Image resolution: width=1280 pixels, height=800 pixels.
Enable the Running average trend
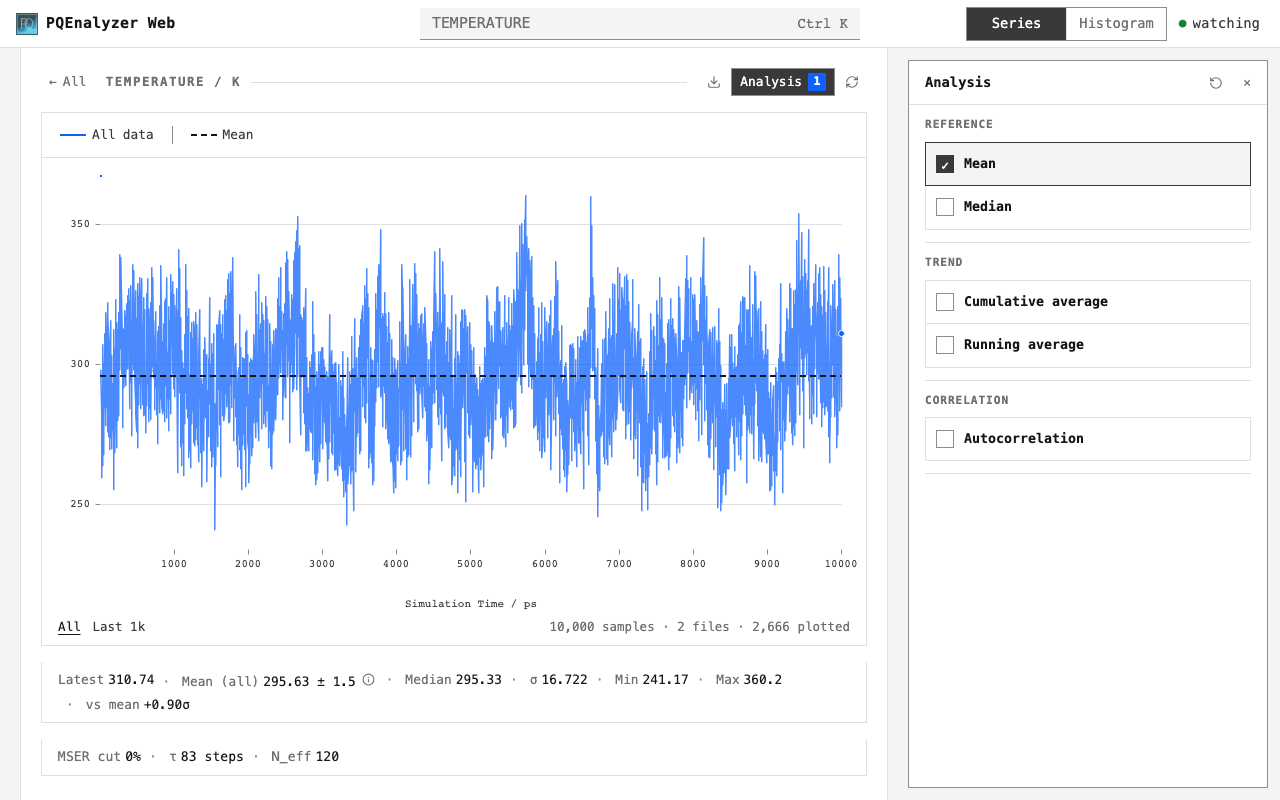coord(945,345)
